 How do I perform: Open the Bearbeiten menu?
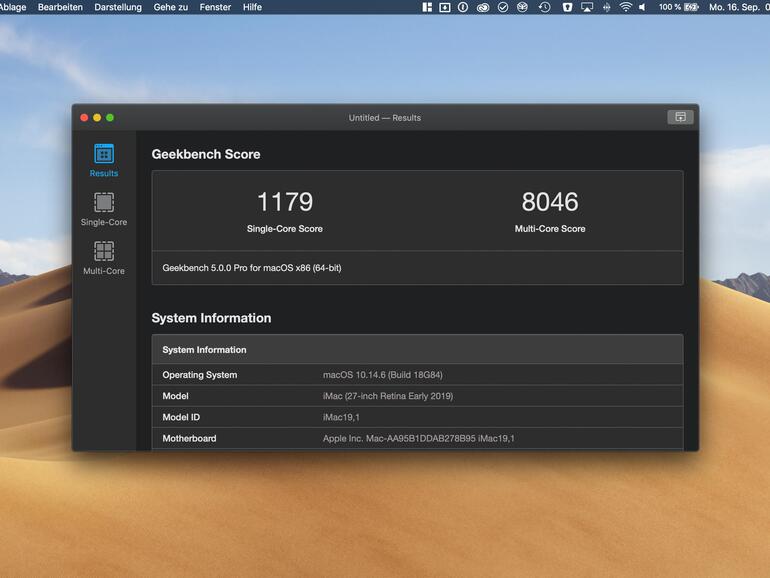coord(60,7)
